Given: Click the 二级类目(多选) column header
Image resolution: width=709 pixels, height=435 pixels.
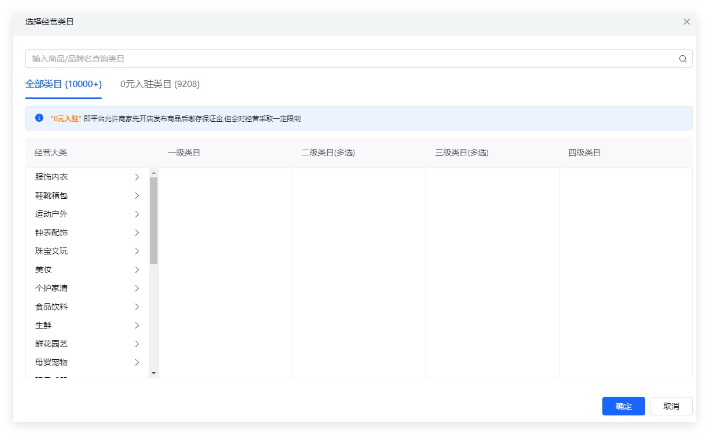Looking at the screenshot, I should coord(328,152).
